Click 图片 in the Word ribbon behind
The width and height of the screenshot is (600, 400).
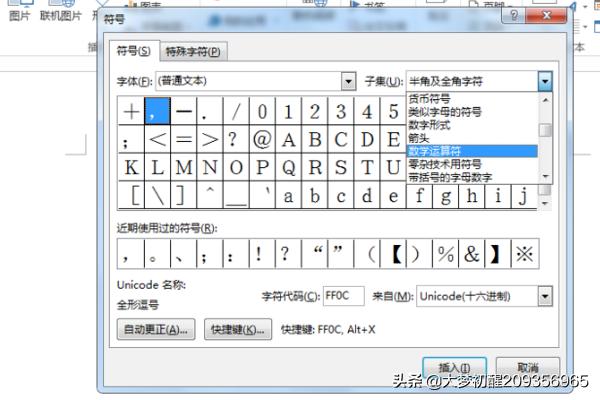19,16
